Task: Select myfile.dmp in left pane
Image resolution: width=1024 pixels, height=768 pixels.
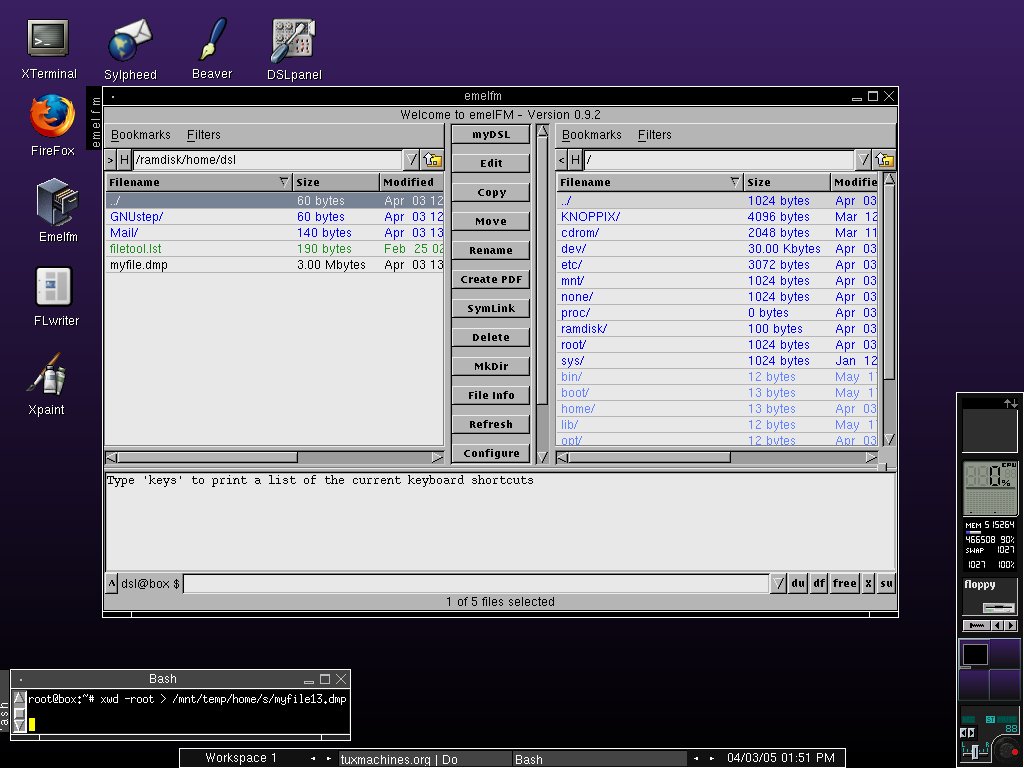Action: point(274,264)
